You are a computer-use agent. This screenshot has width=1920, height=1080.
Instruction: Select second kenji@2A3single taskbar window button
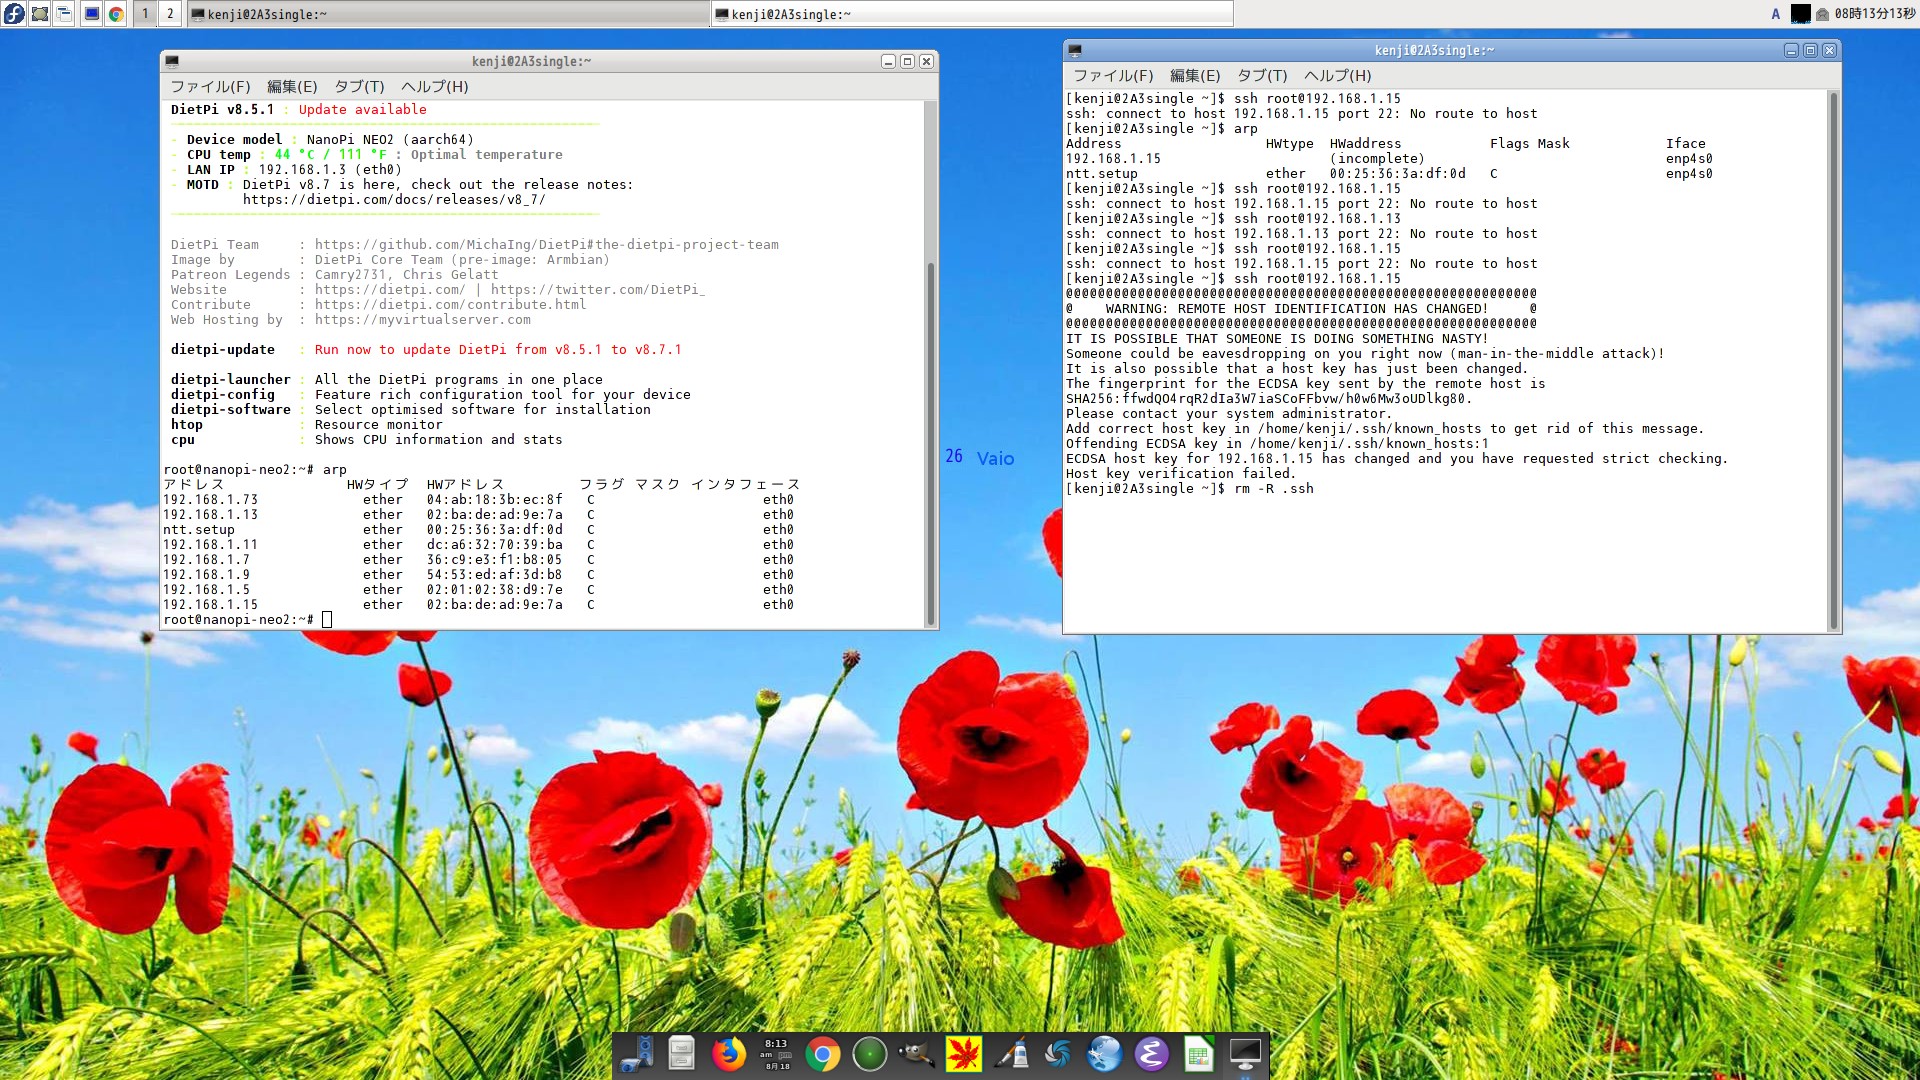click(970, 14)
